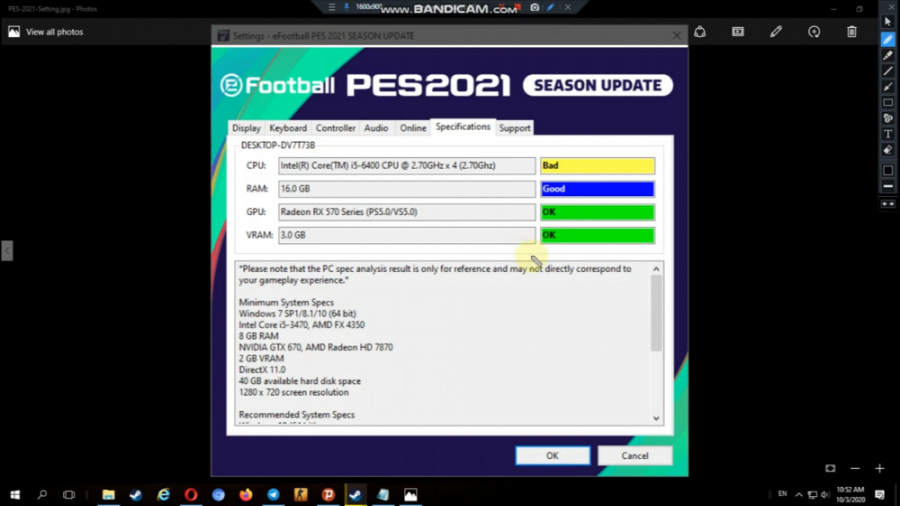The height and width of the screenshot is (506, 900).
Task: Switch to the Audio tab
Action: pyautogui.click(x=376, y=128)
